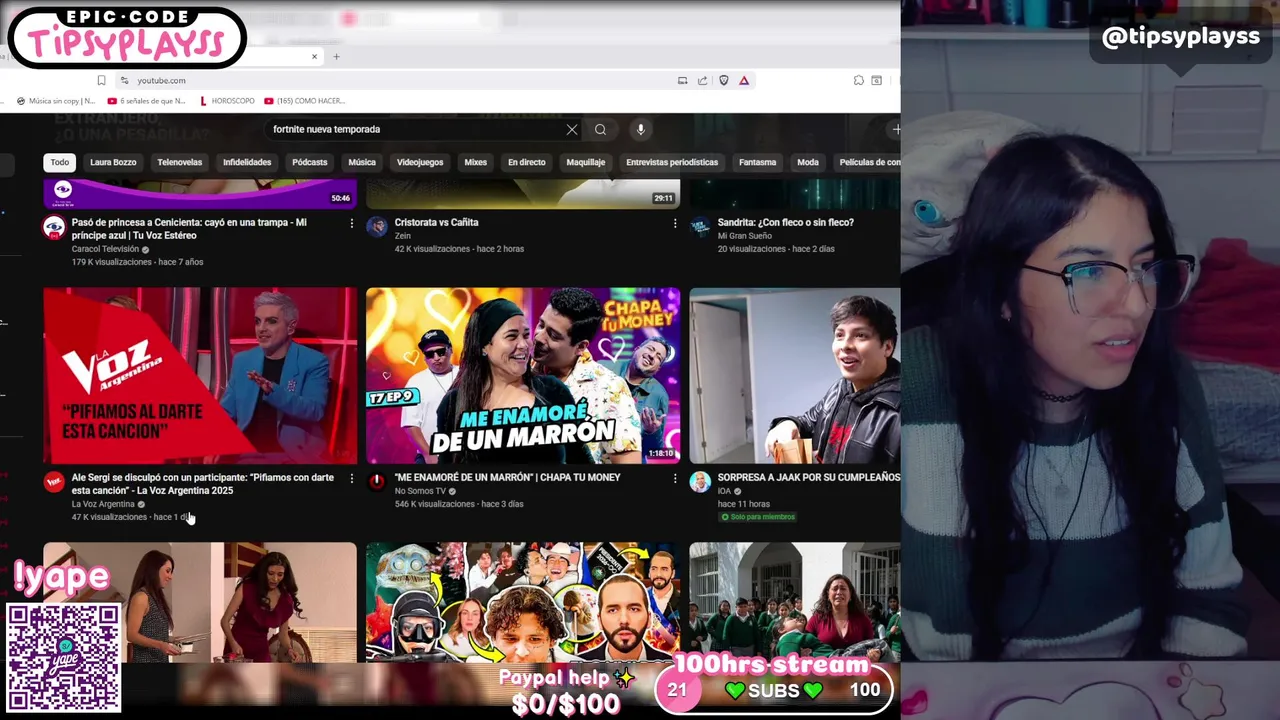
Task: Select the 'Moda' chip
Action: (808, 162)
